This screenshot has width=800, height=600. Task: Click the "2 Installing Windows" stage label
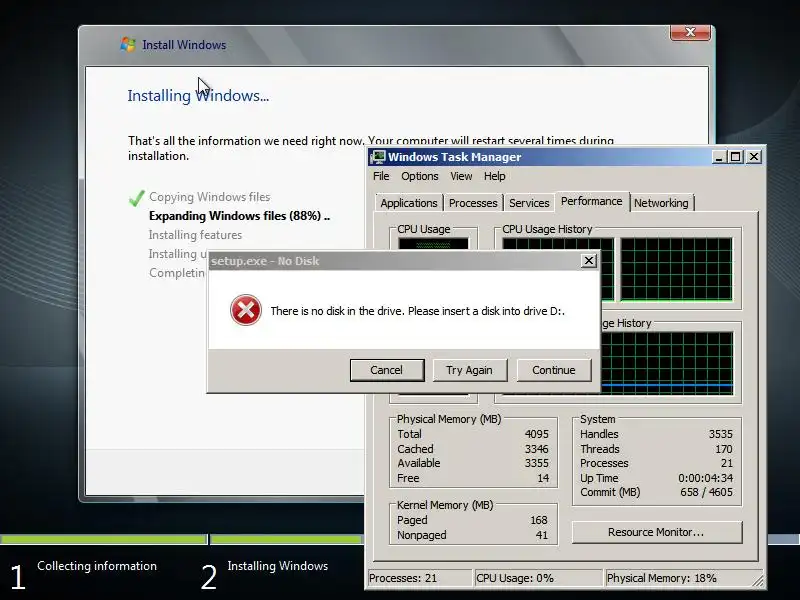coord(264,575)
